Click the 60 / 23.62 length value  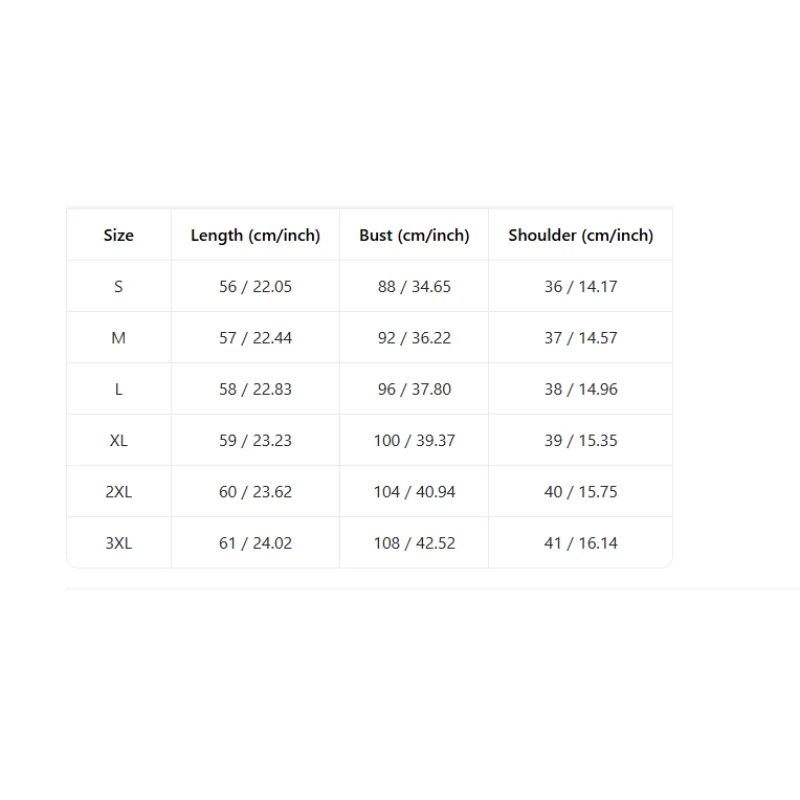click(255, 492)
